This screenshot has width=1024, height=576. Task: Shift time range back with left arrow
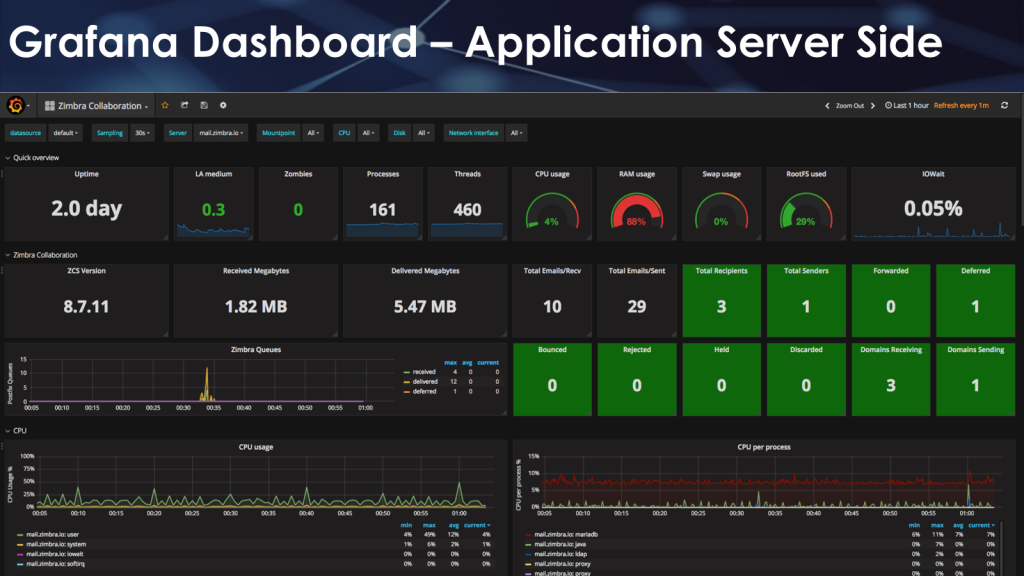point(827,106)
